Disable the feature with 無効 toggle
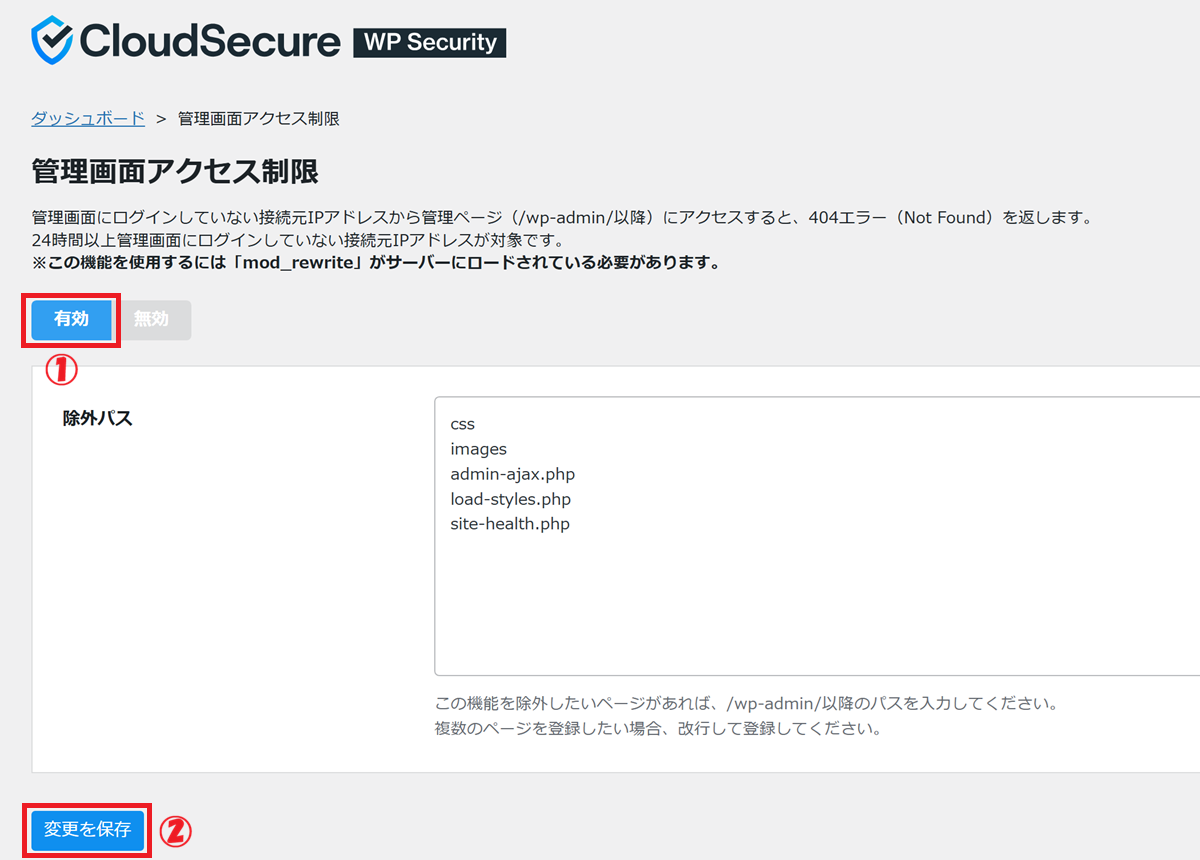The height and width of the screenshot is (860, 1200). (151, 319)
